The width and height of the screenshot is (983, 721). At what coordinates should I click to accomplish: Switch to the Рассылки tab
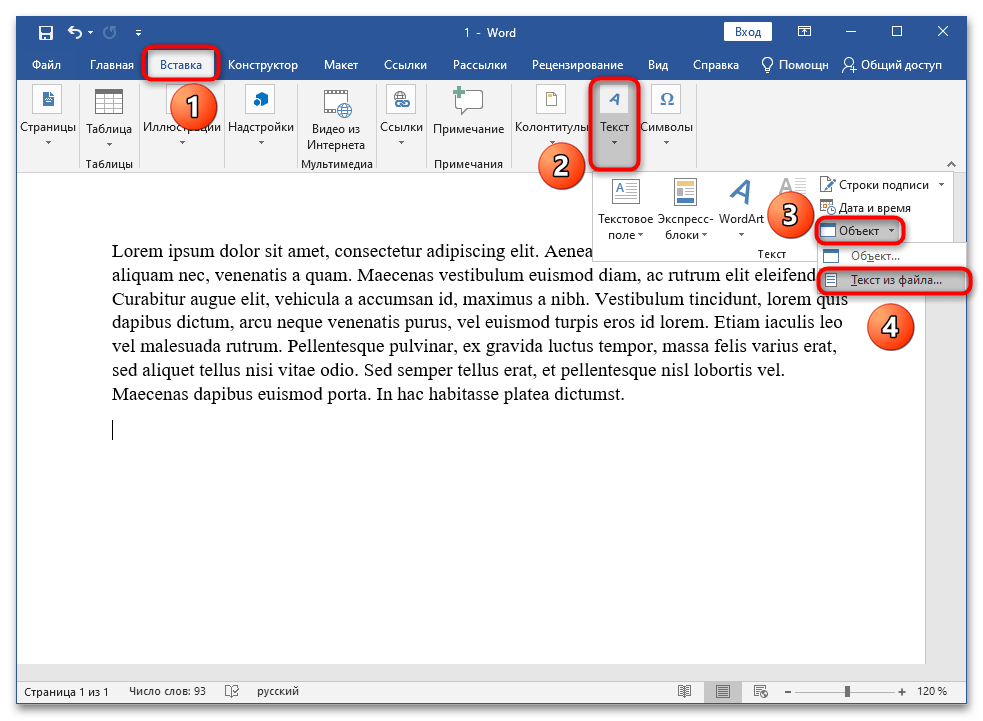[480, 65]
